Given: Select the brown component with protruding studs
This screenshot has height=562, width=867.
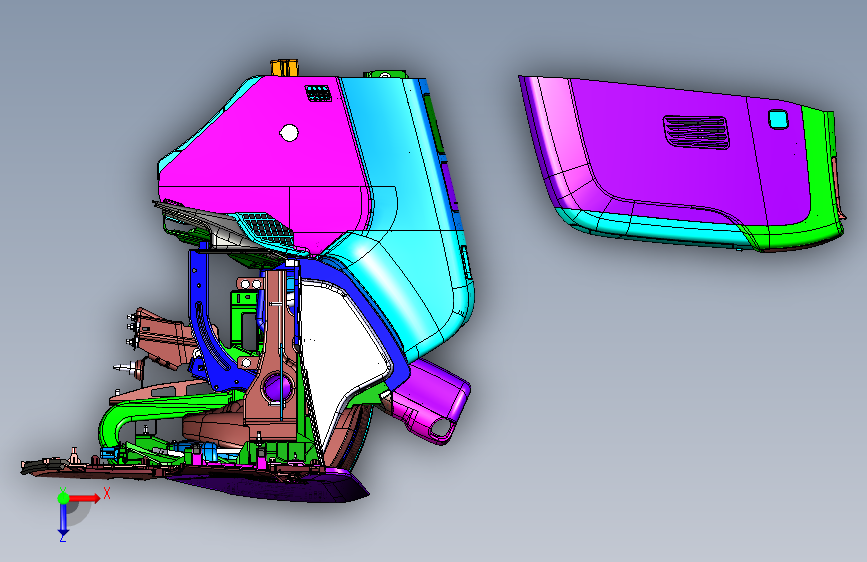Looking at the screenshot, I should point(160,337).
